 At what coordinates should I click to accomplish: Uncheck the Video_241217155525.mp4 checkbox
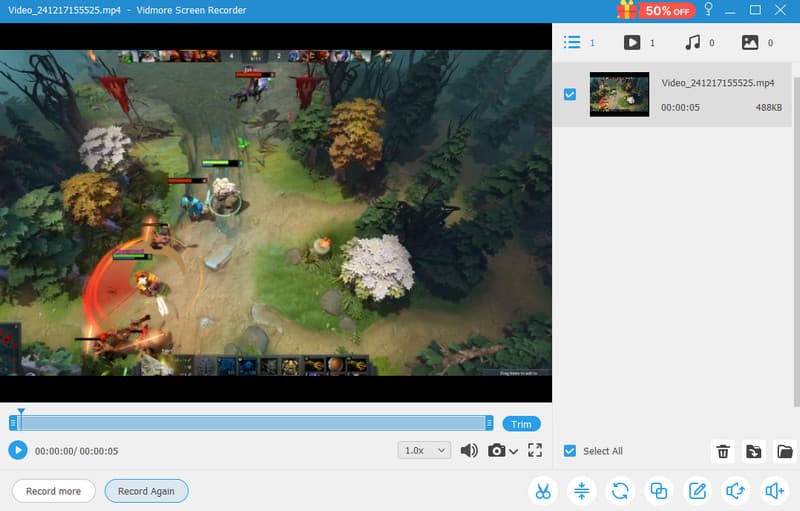click(x=569, y=94)
